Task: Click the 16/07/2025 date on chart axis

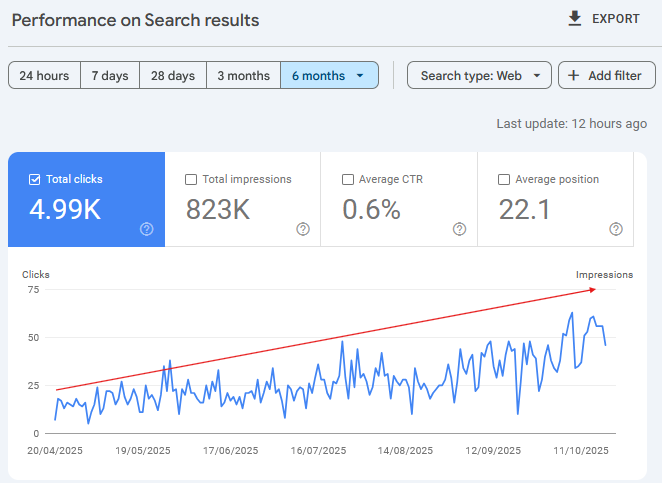Action: (x=318, y=450)
